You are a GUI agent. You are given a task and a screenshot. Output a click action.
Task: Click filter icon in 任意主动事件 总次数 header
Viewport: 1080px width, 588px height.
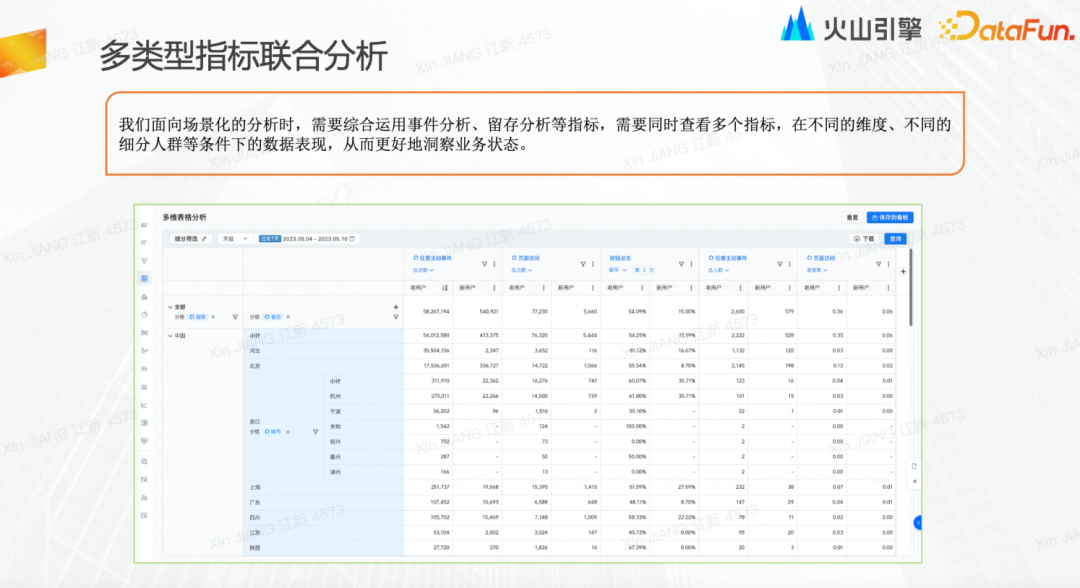[x=484, y=264]
